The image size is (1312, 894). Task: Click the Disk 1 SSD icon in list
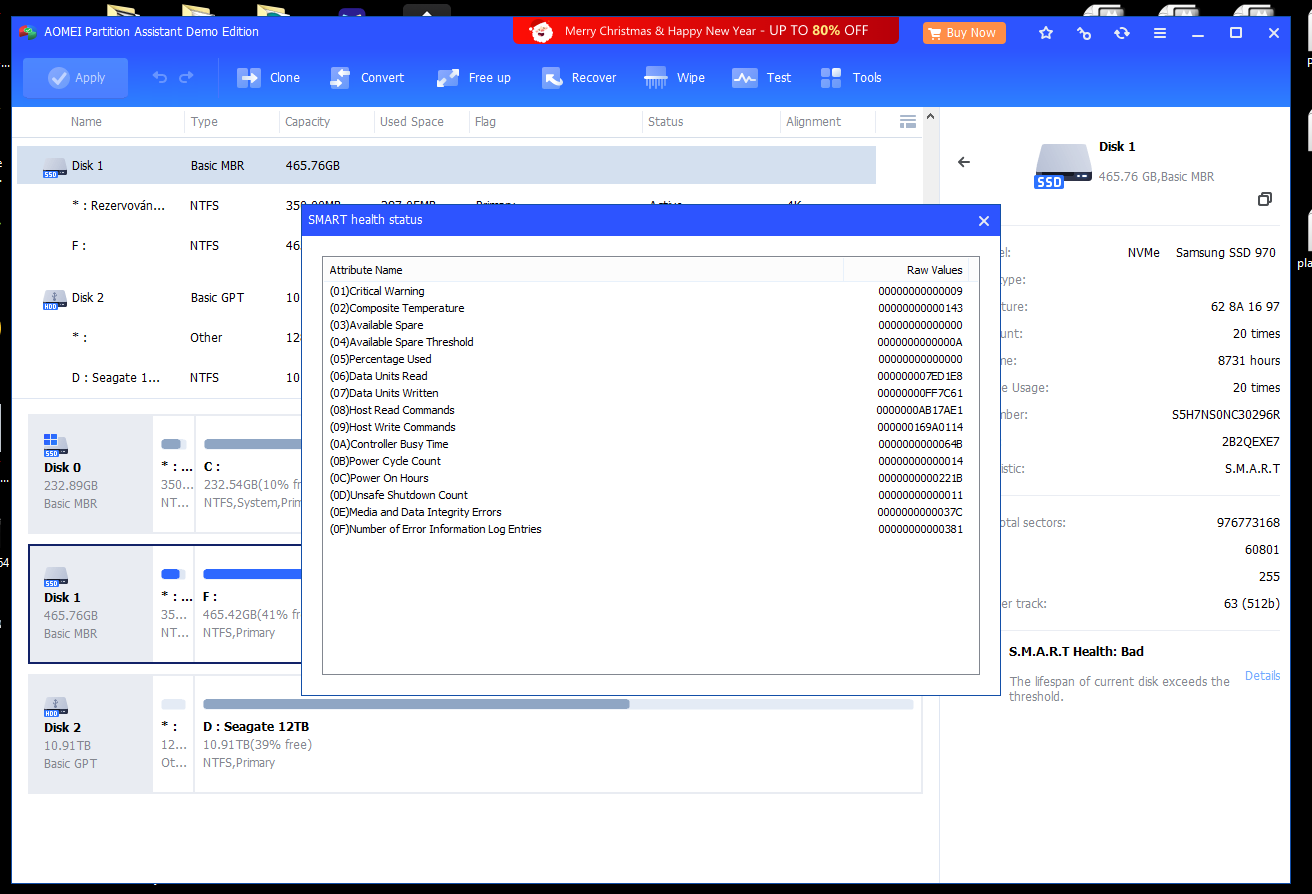click(x=54, y=167)
